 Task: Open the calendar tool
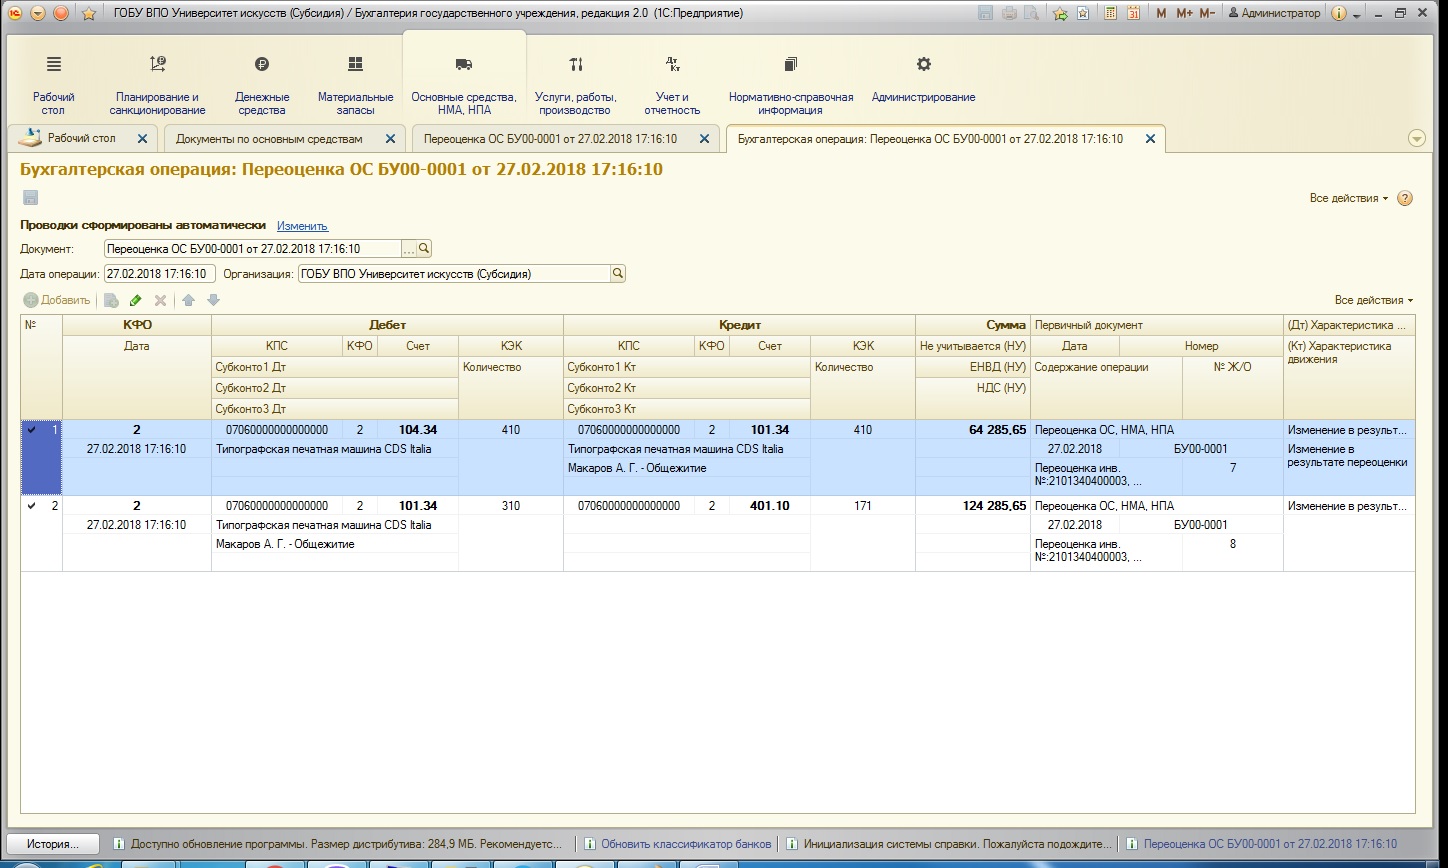pyautogui.click(x=1133, y=13)
